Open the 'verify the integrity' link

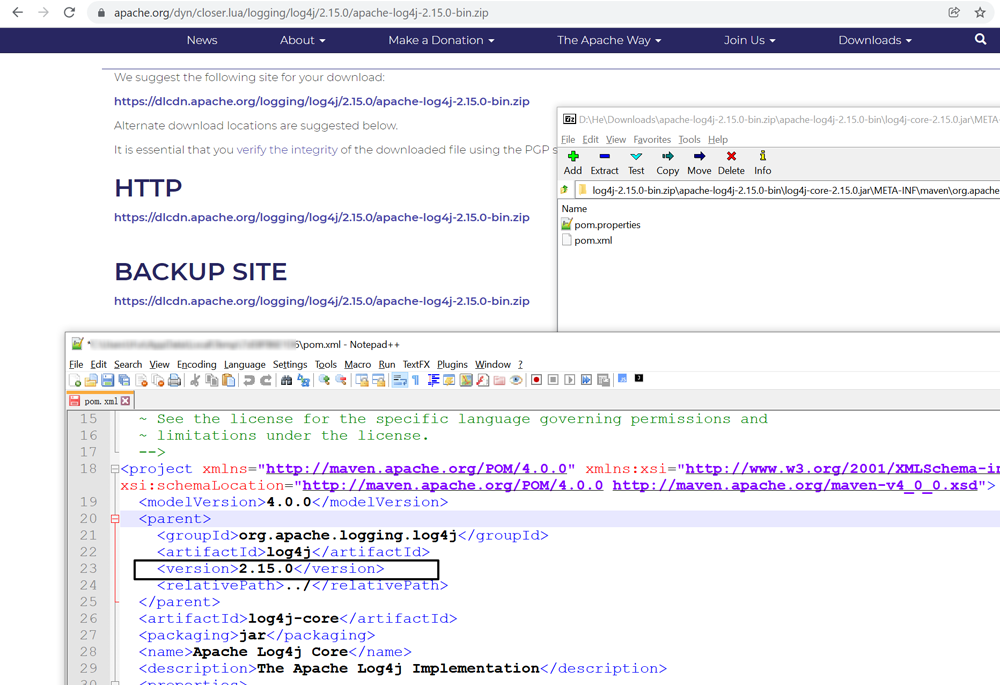coord(287,150)
